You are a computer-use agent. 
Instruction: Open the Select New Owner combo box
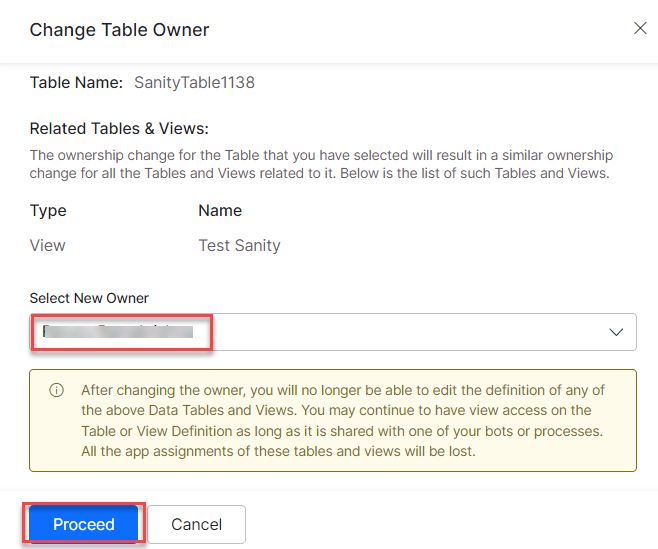400,332
